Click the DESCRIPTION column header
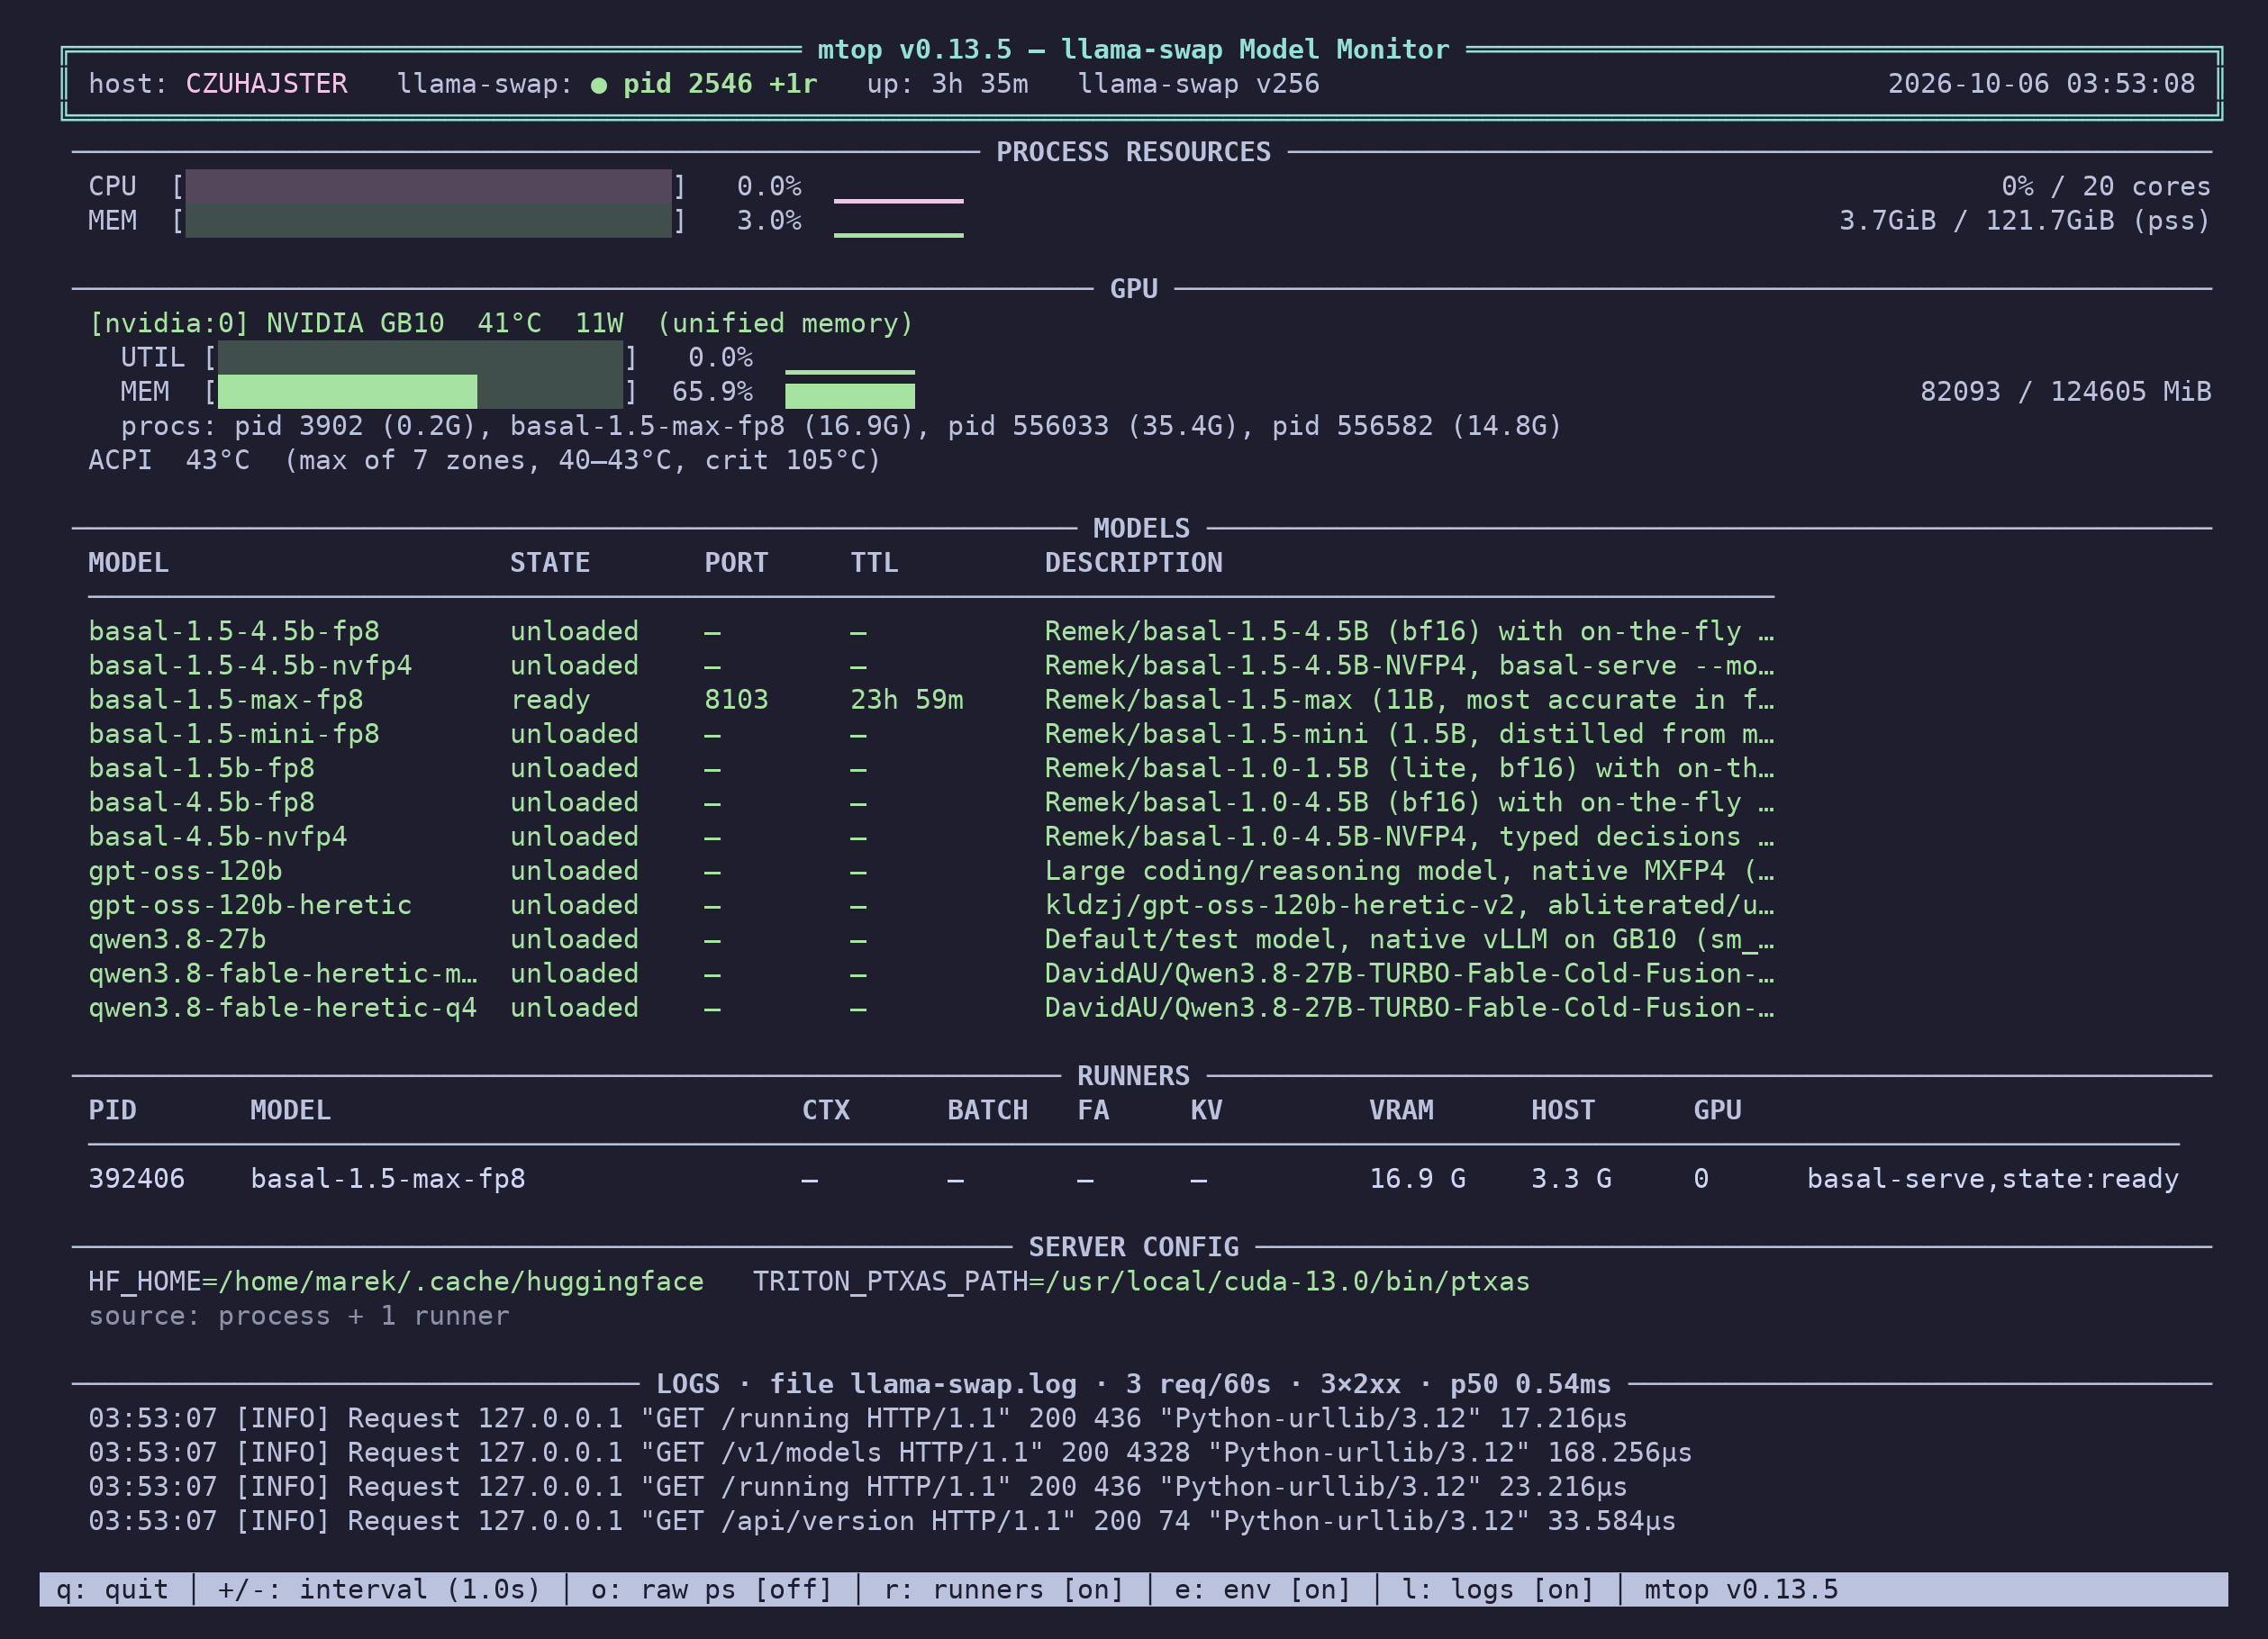The width and height of the screenshot is (2268, 1639). tap(1134, 563)
